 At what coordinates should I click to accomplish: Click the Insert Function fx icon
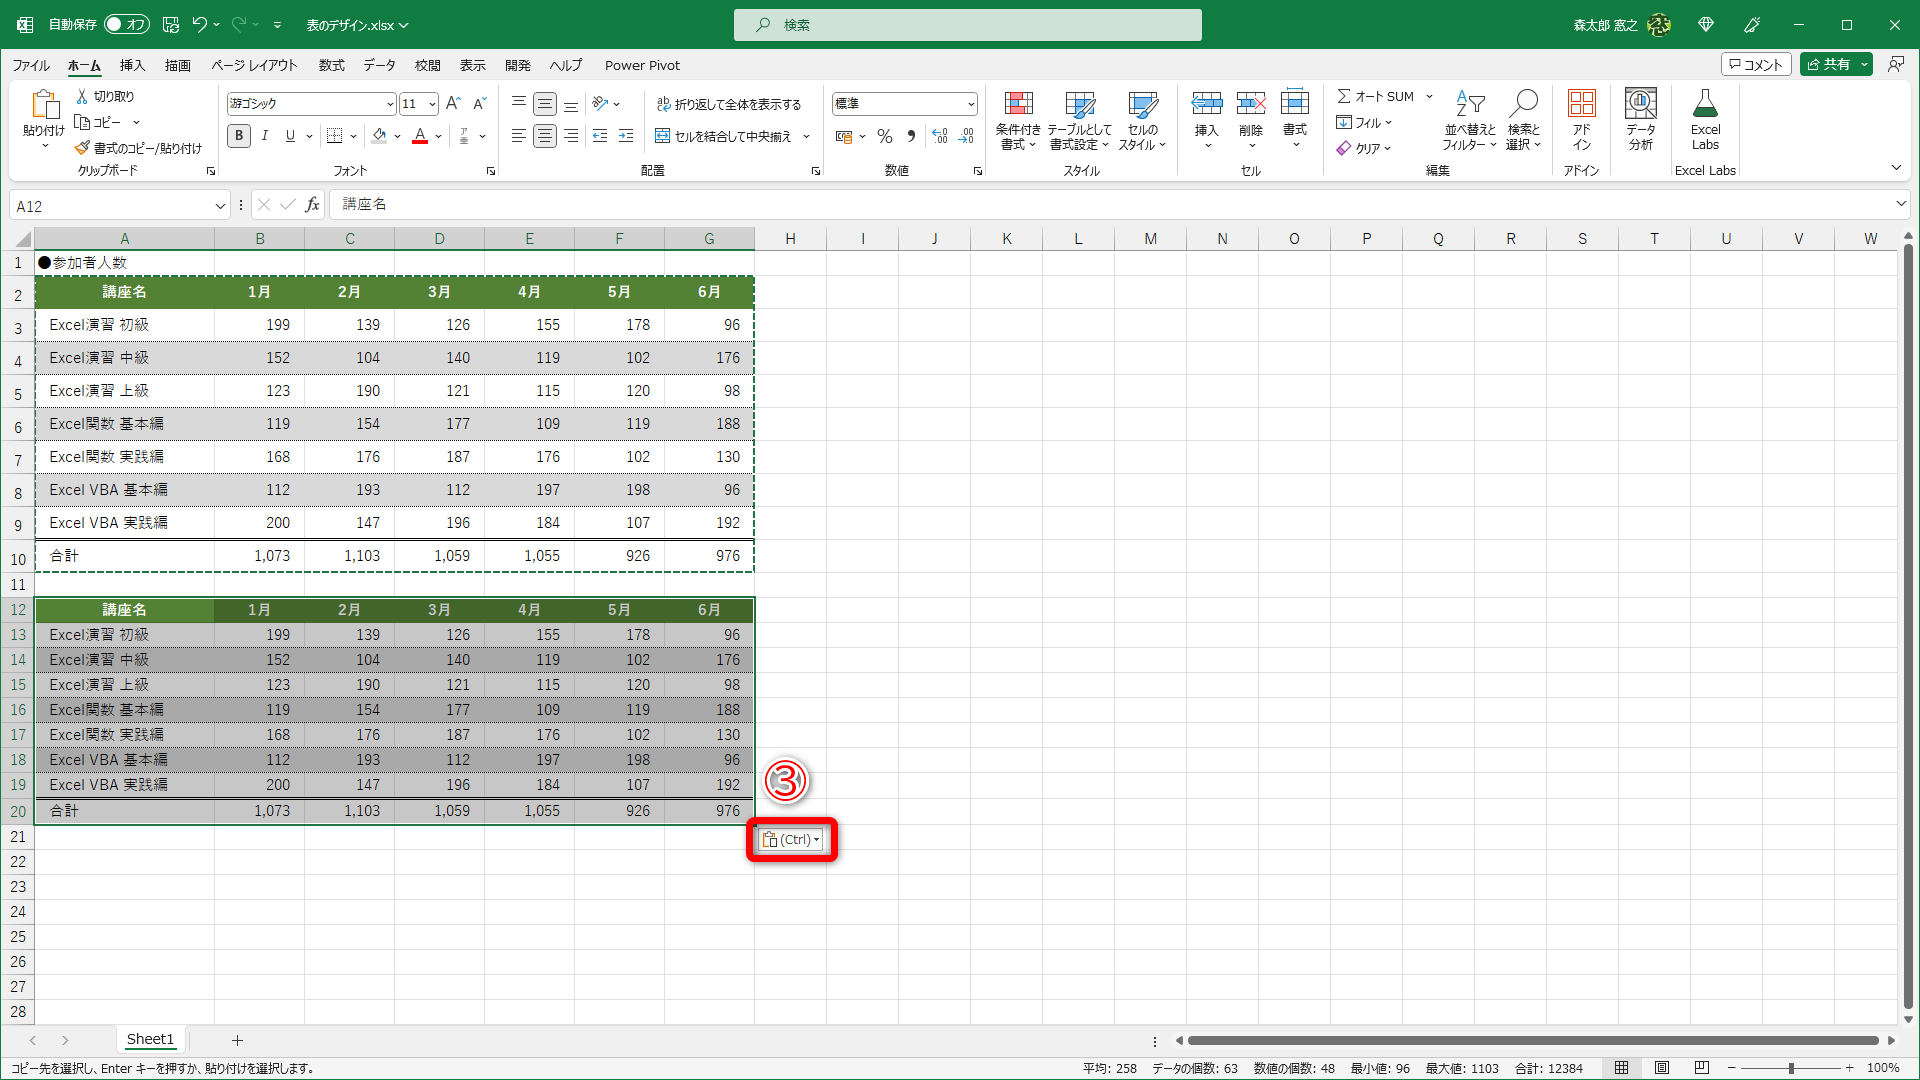(x=312, y=205)
